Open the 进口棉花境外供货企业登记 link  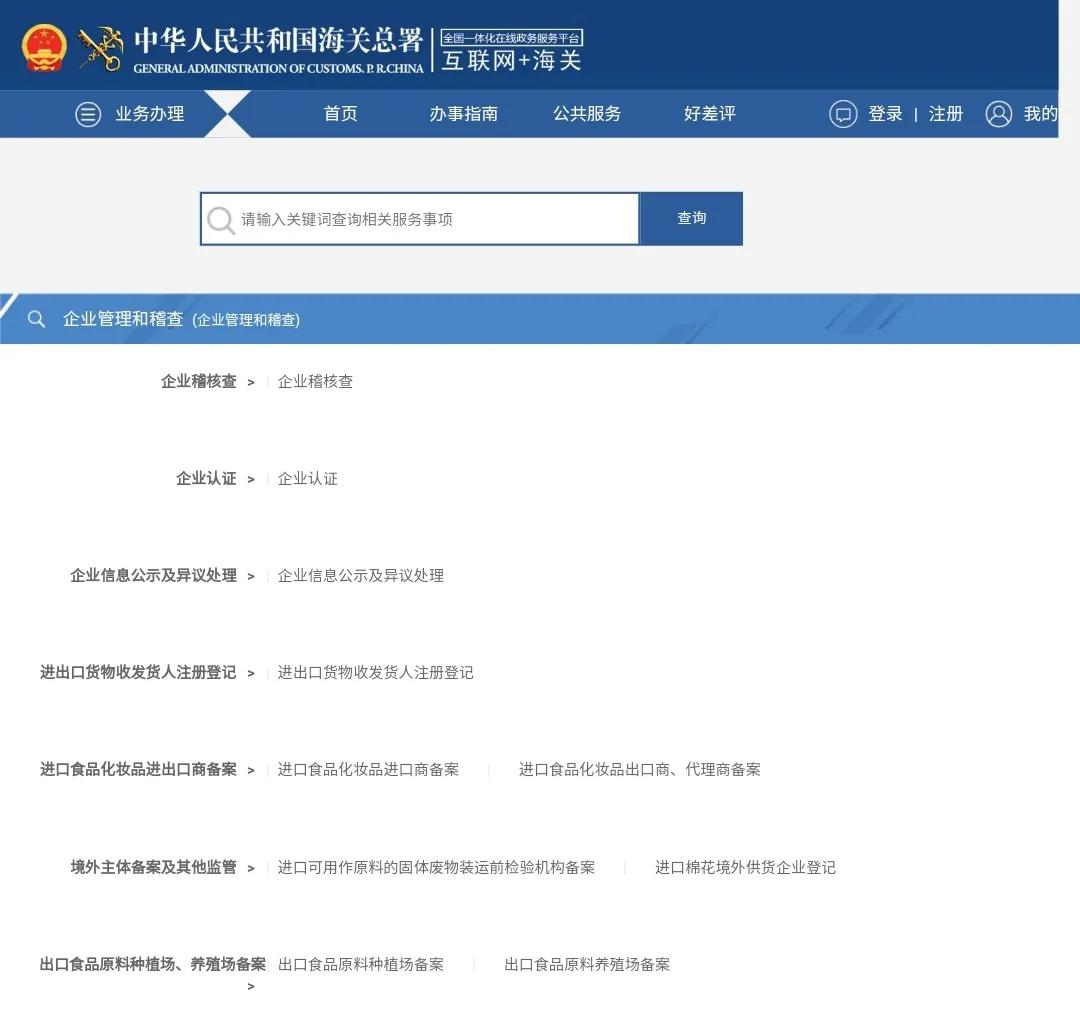coord(745,868)
